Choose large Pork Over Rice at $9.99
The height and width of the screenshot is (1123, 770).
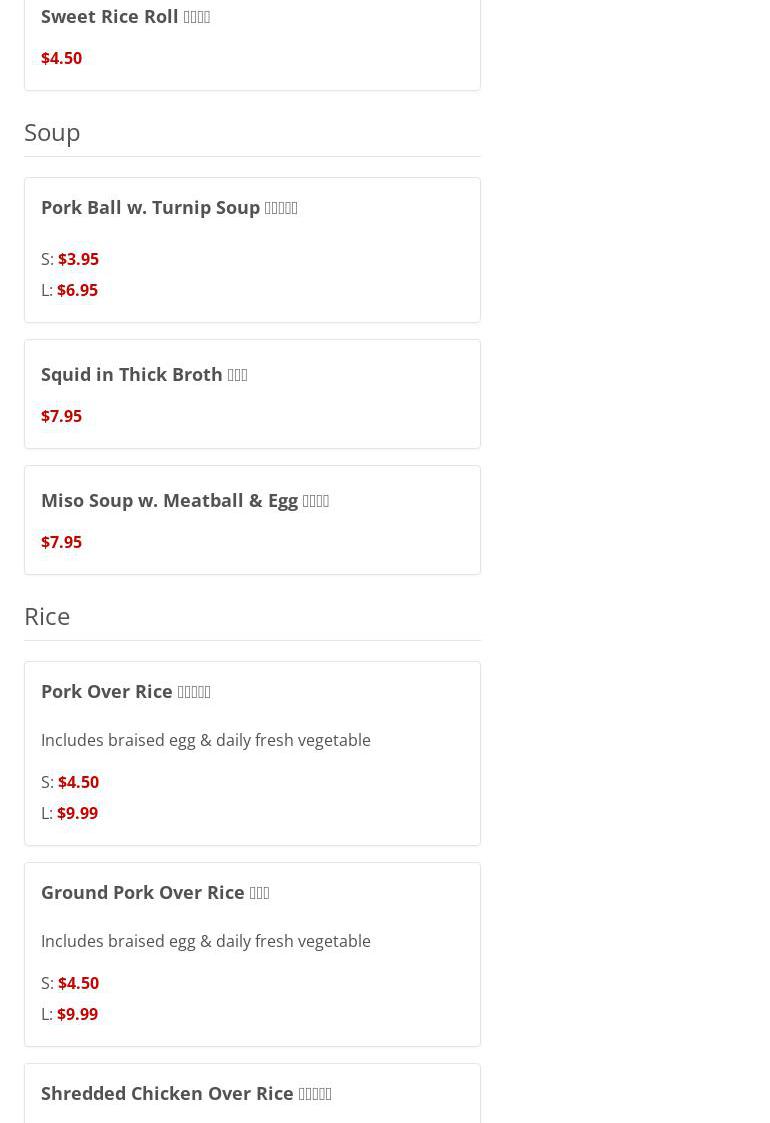click(77, 813)
